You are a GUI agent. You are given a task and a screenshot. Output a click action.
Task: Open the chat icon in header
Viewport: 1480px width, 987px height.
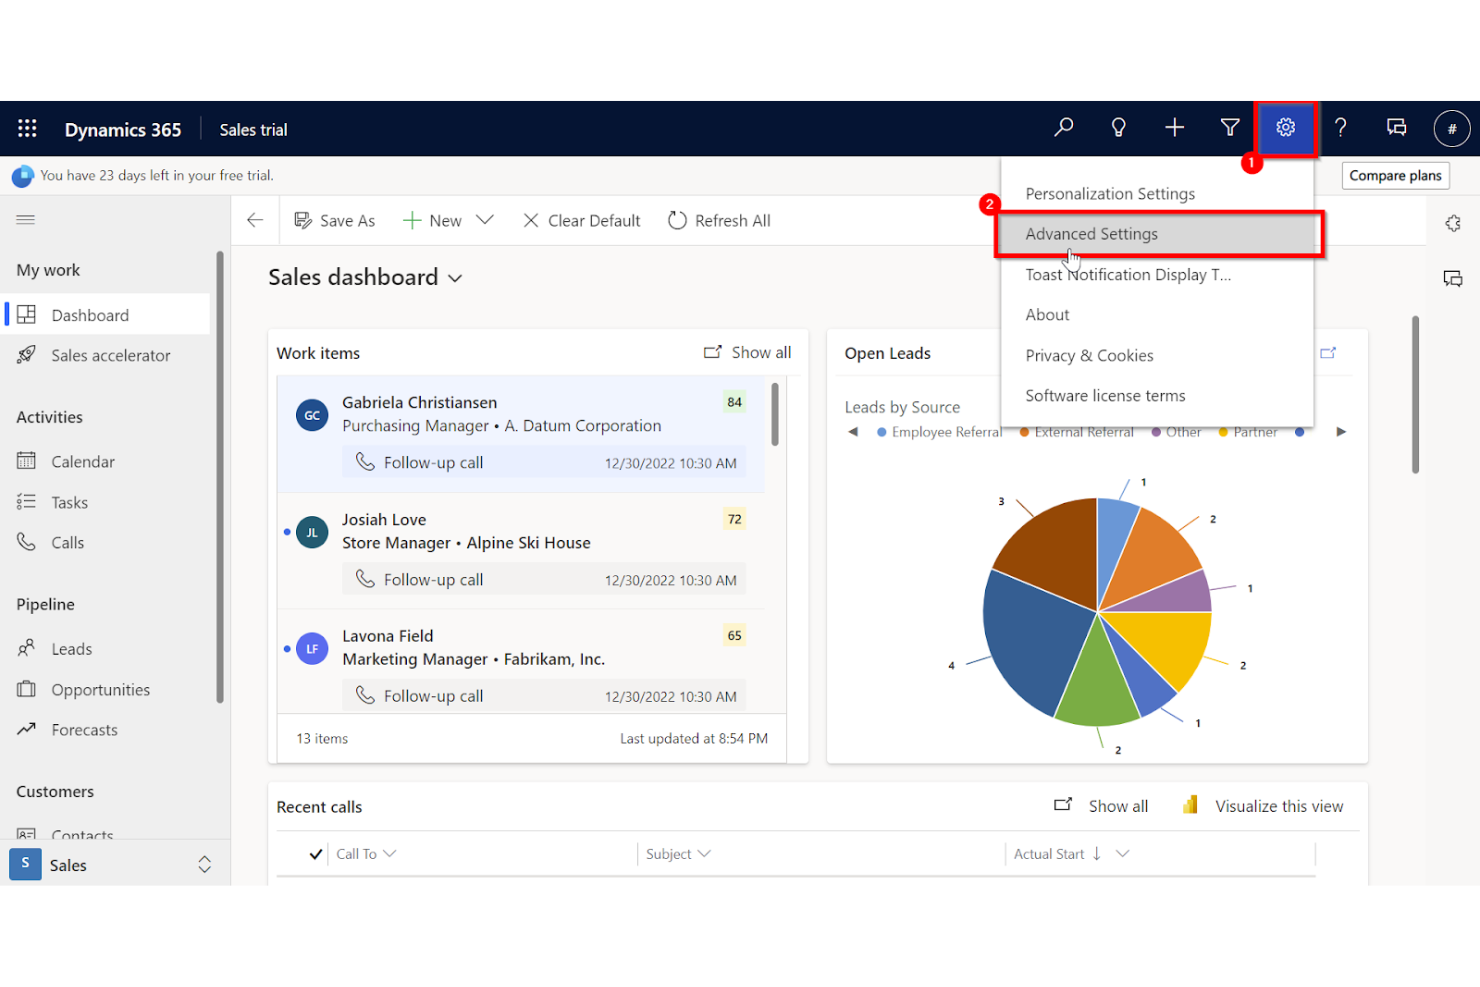(1397, 128)
